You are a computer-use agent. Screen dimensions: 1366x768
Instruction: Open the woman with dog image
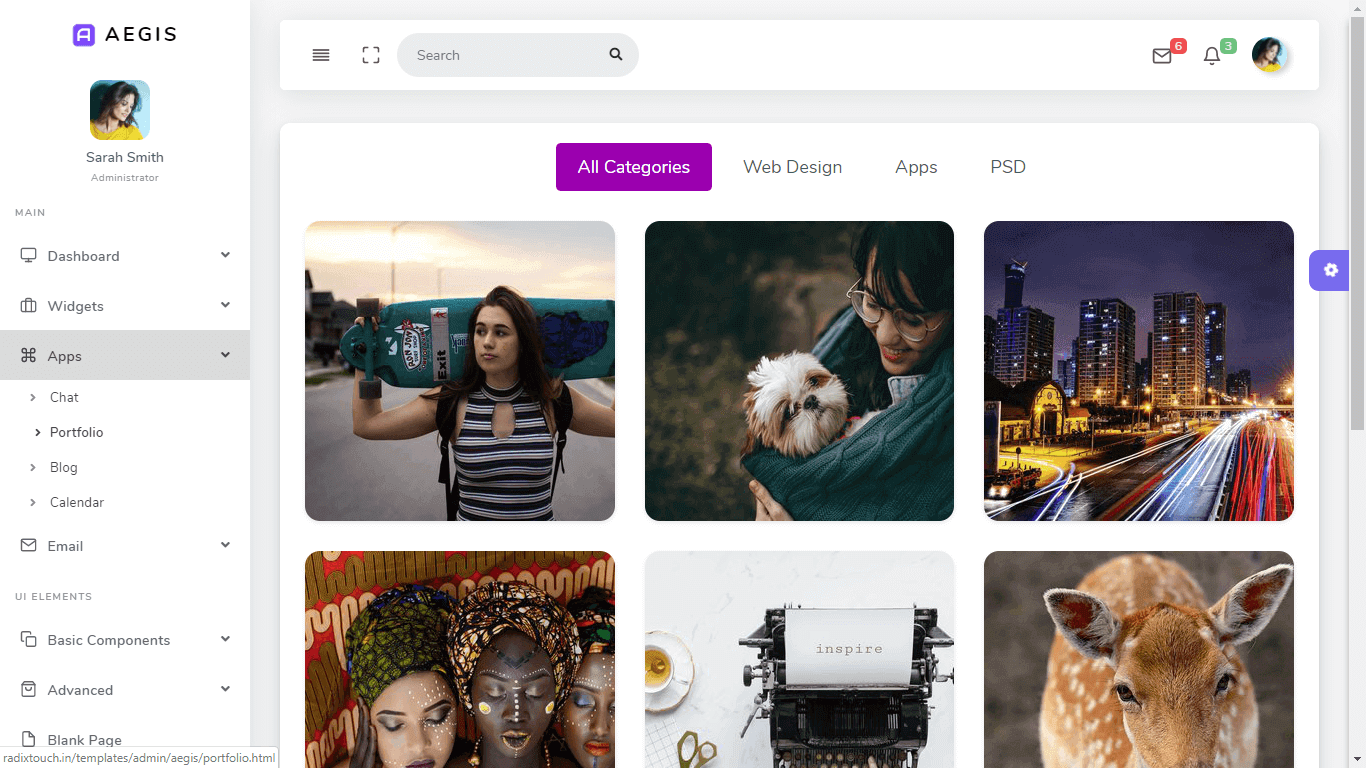click(799, 371)
